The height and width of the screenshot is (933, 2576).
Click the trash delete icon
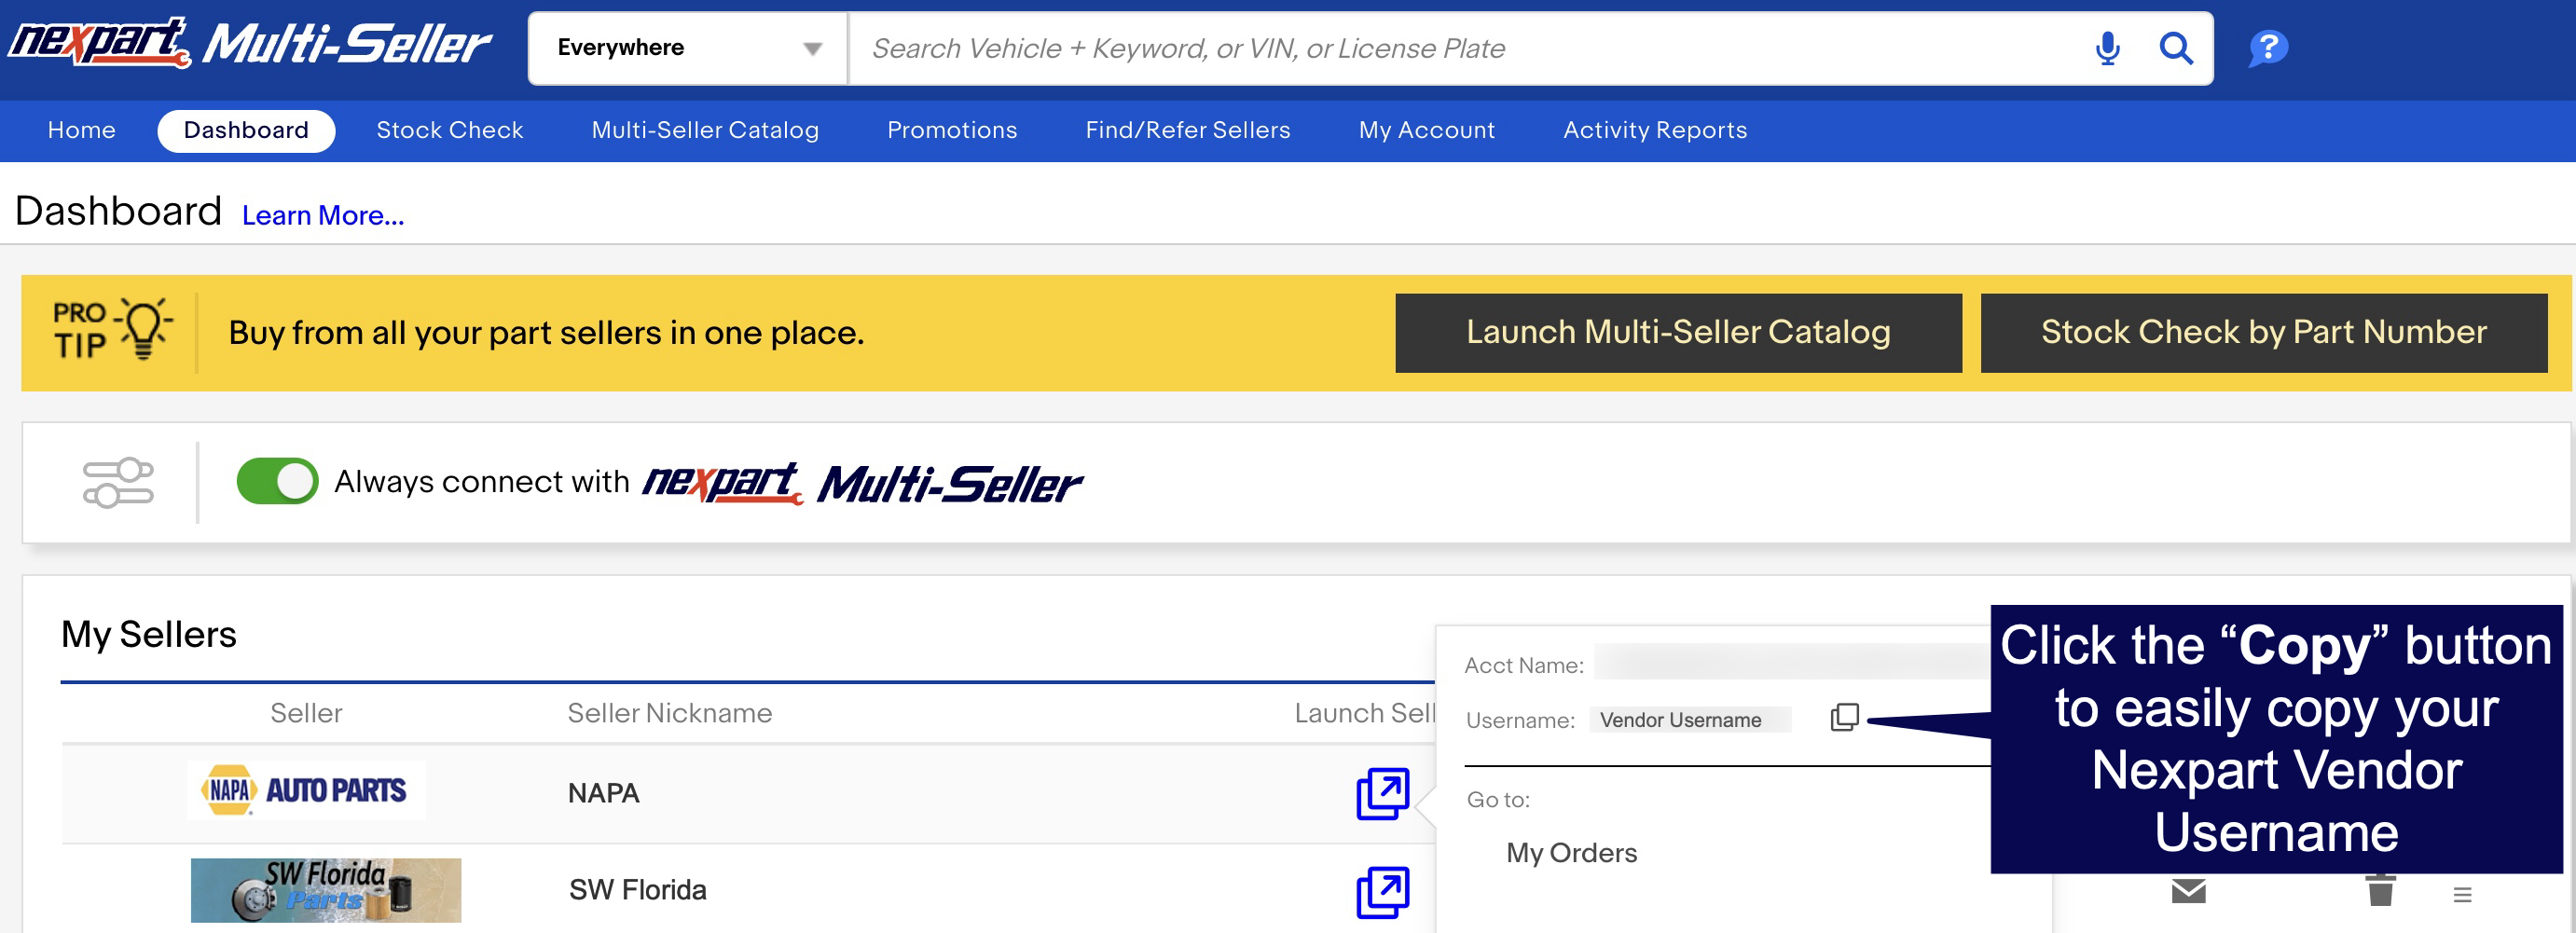(2380, 889)
